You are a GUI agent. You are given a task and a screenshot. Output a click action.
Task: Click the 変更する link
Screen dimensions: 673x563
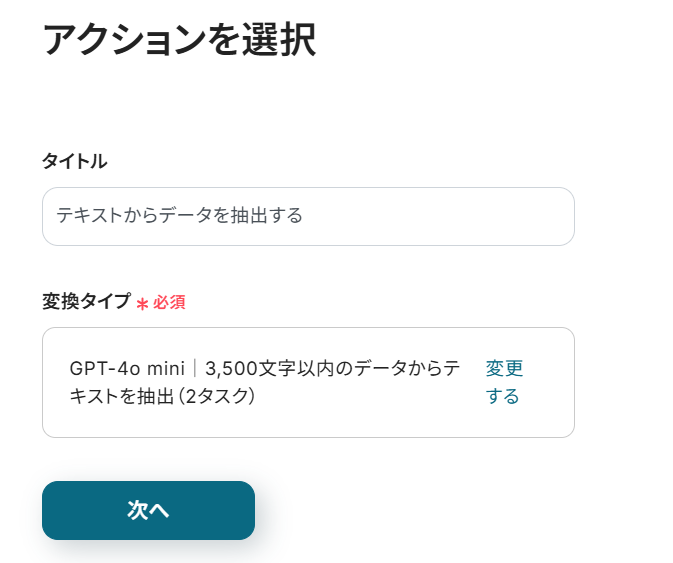pos(504,382)
